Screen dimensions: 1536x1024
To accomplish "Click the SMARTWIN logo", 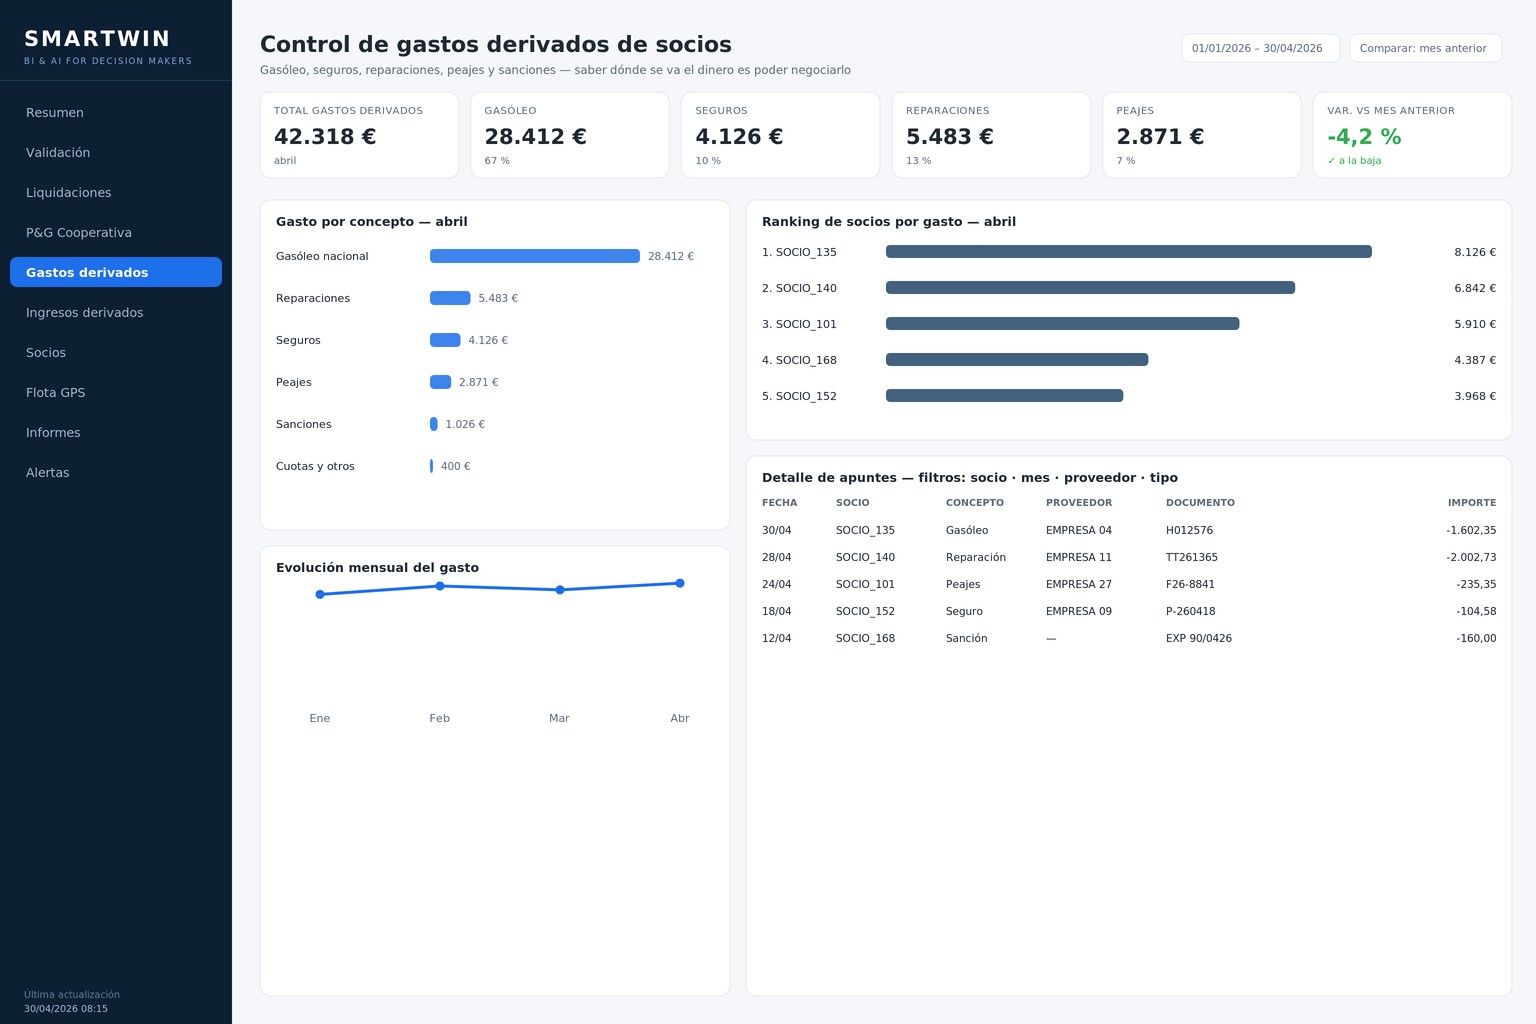I will click(97, 39).
